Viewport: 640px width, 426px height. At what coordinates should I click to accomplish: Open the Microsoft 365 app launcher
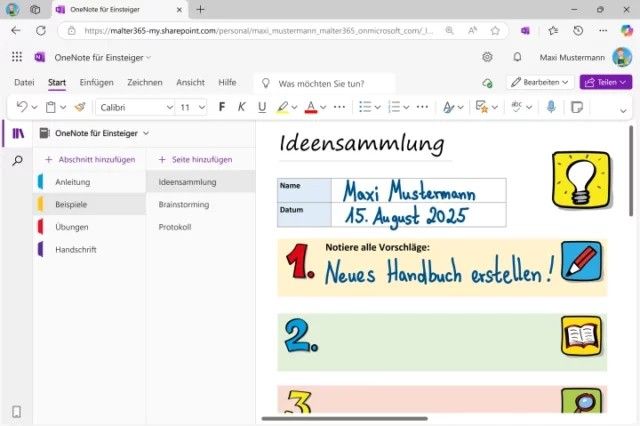pos(16,57)
